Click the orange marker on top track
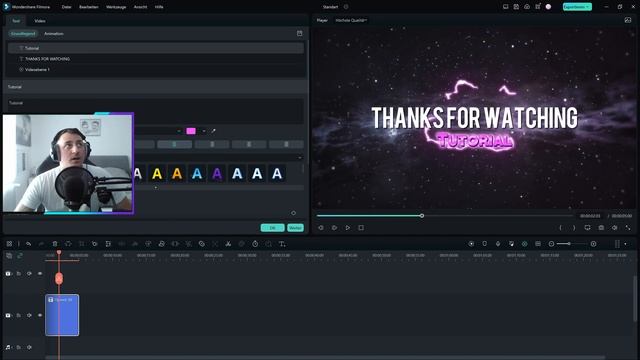Image resolution: width=640 pixels, height=360 pixels. pyautogui.click(x=59, y=278)
